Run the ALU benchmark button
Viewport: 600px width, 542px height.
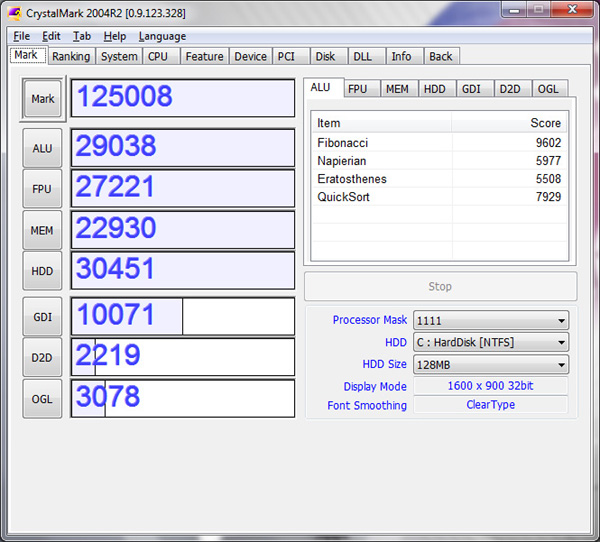tap(42, 148)
